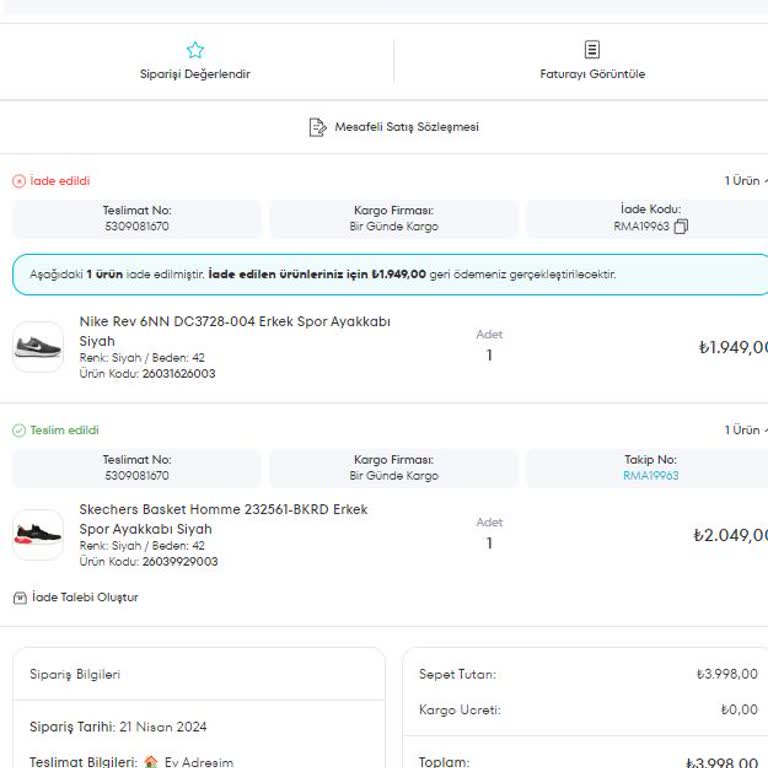The height and width of the screenshot is (768, 768).
Task: Open the Skechers Basket Homme shoe thumbnail
Action: [38, 535]
